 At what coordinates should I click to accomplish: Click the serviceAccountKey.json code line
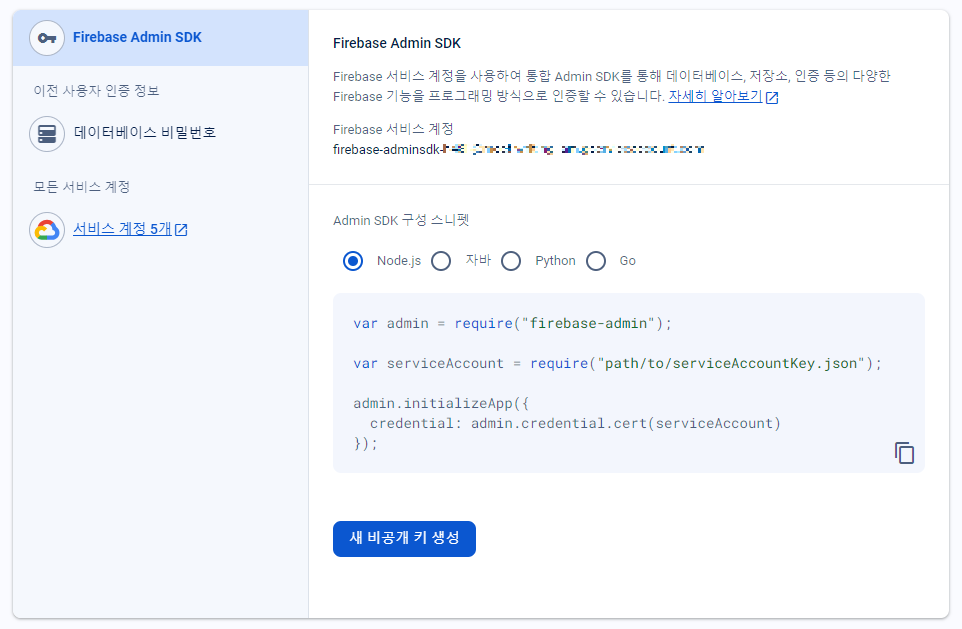tap(617, 363)
